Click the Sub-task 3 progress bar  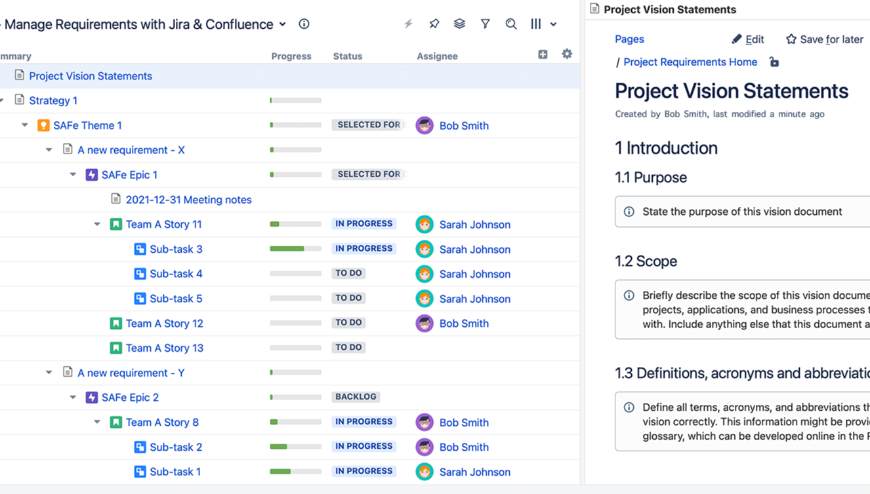tap(295, 249)
